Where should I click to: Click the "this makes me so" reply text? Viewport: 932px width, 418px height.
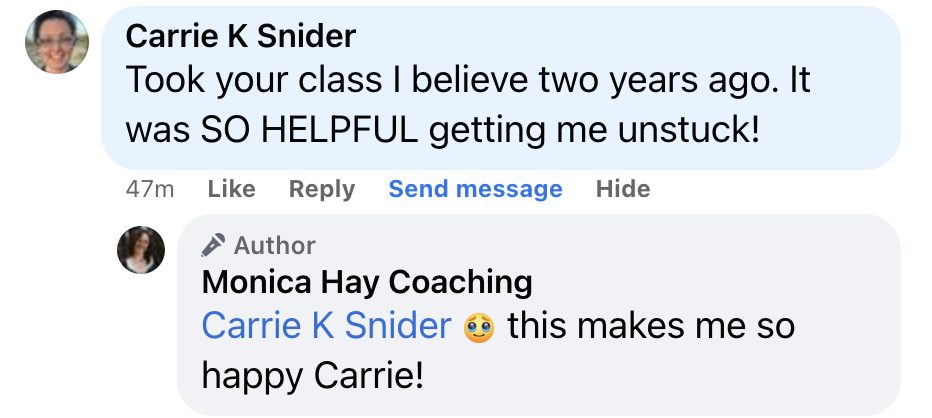click(x=651, y=326)
